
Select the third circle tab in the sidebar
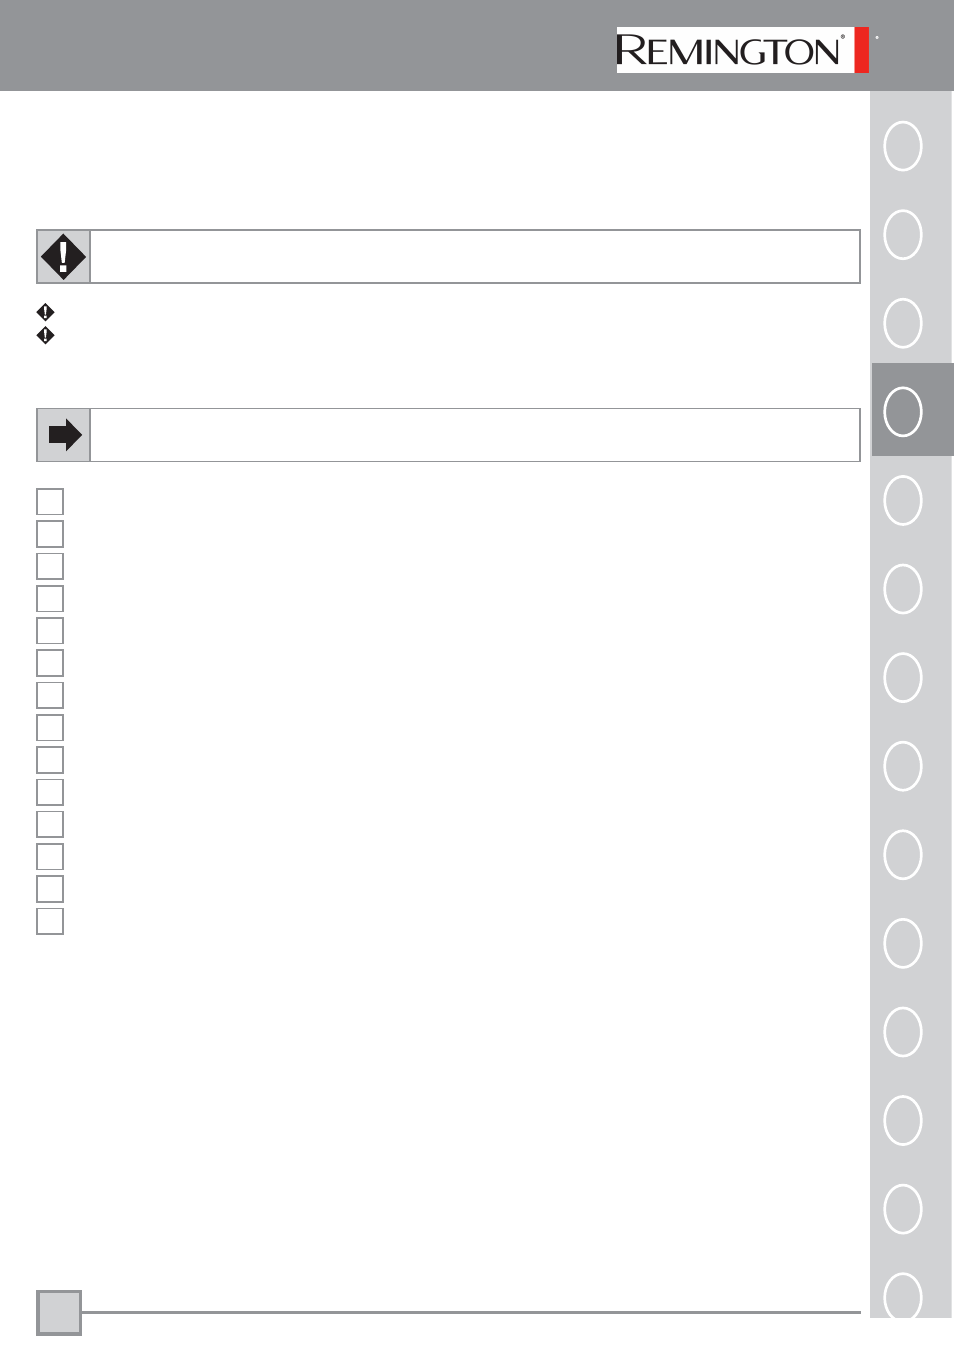coord(903,323)
